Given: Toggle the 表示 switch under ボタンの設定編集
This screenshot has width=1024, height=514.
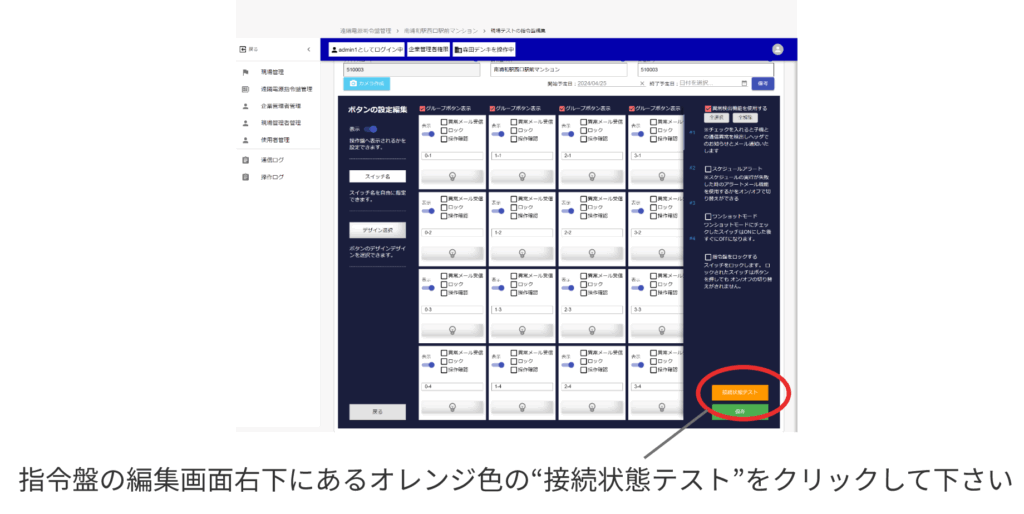Looking at the screenshot, I should pyautogui.click(x=370, y=129).
